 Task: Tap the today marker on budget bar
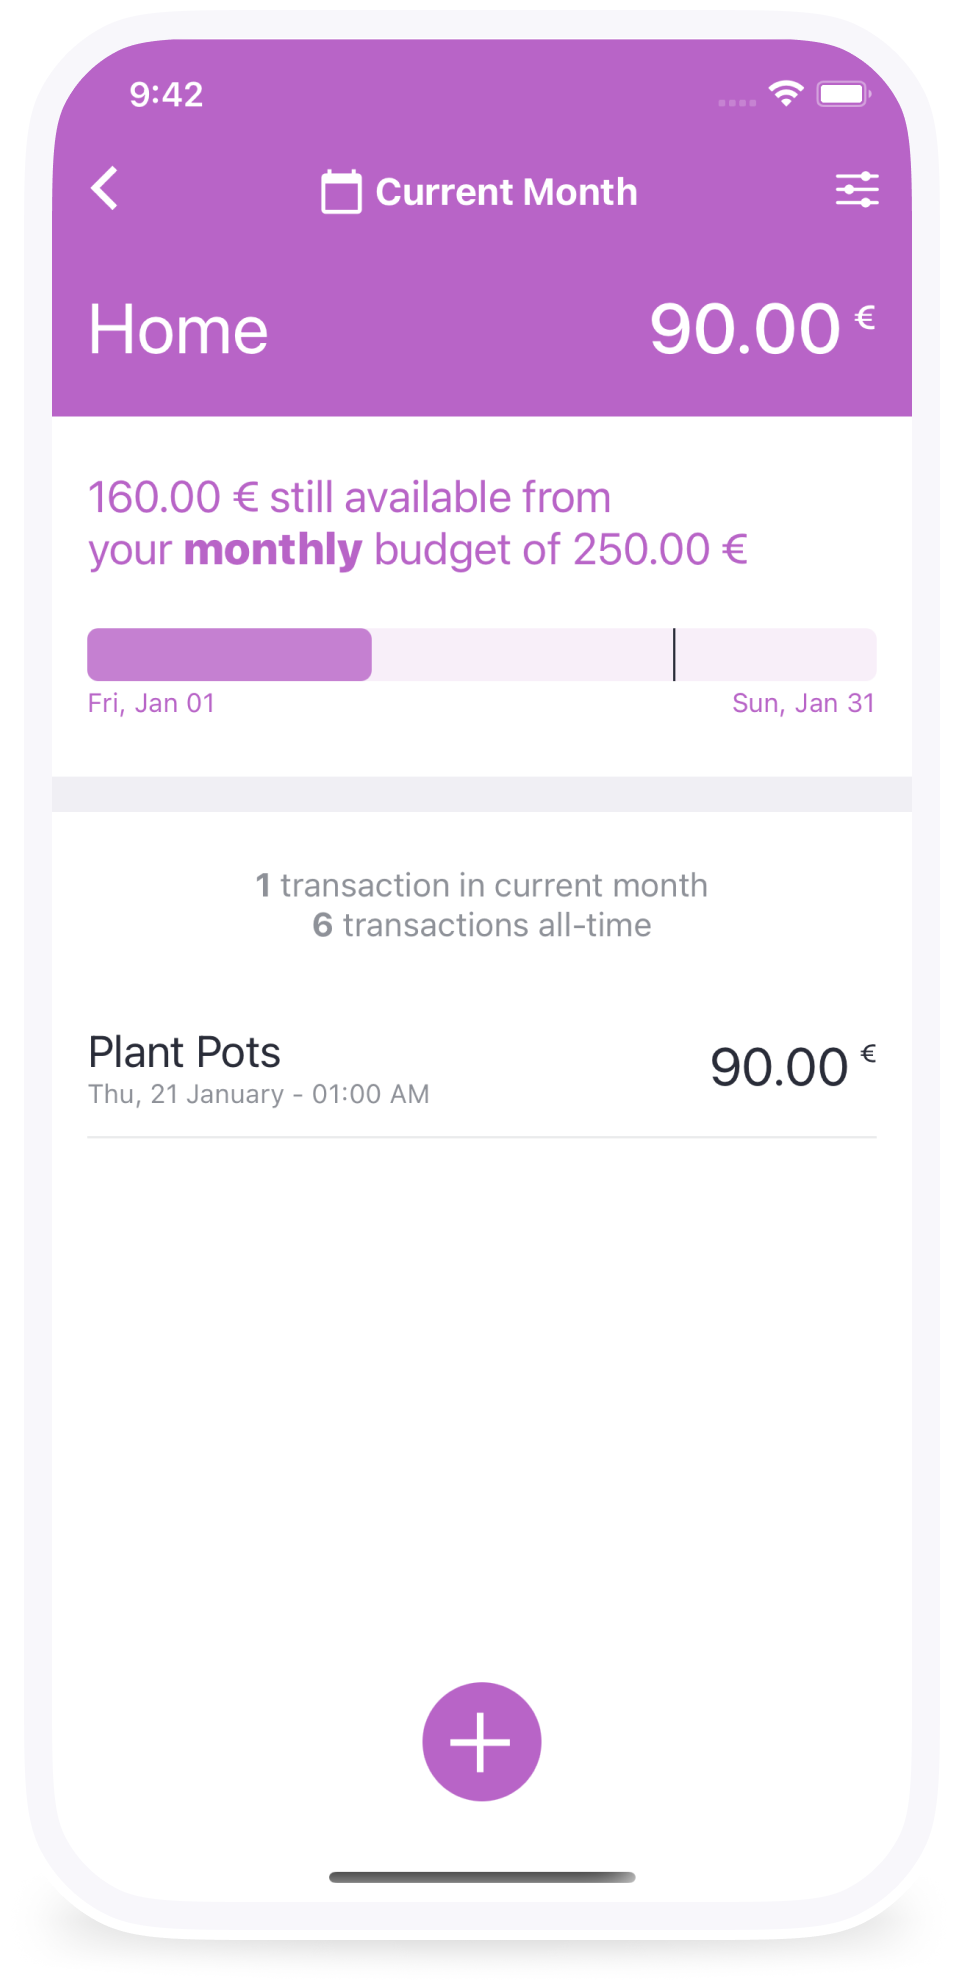(674, 654)
